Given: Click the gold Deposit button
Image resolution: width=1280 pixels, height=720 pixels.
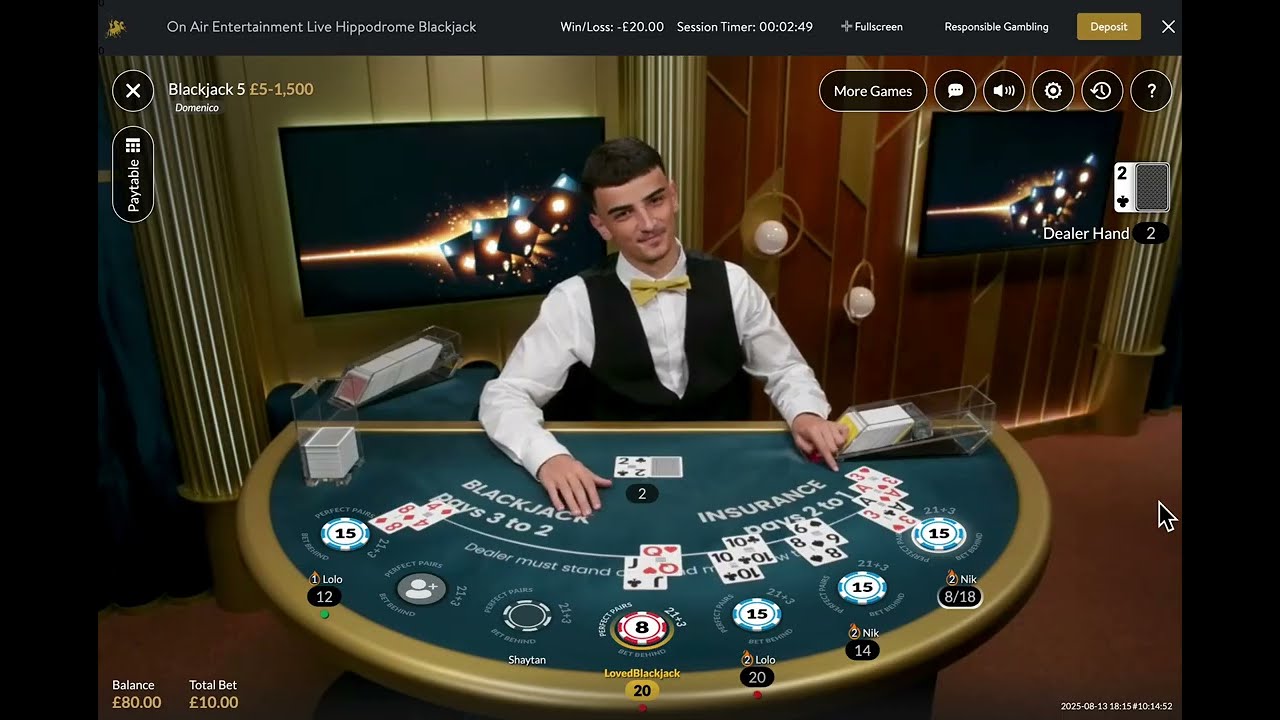Looking at the screenshot, I should pyautogui.click(x=1109, y=27).
